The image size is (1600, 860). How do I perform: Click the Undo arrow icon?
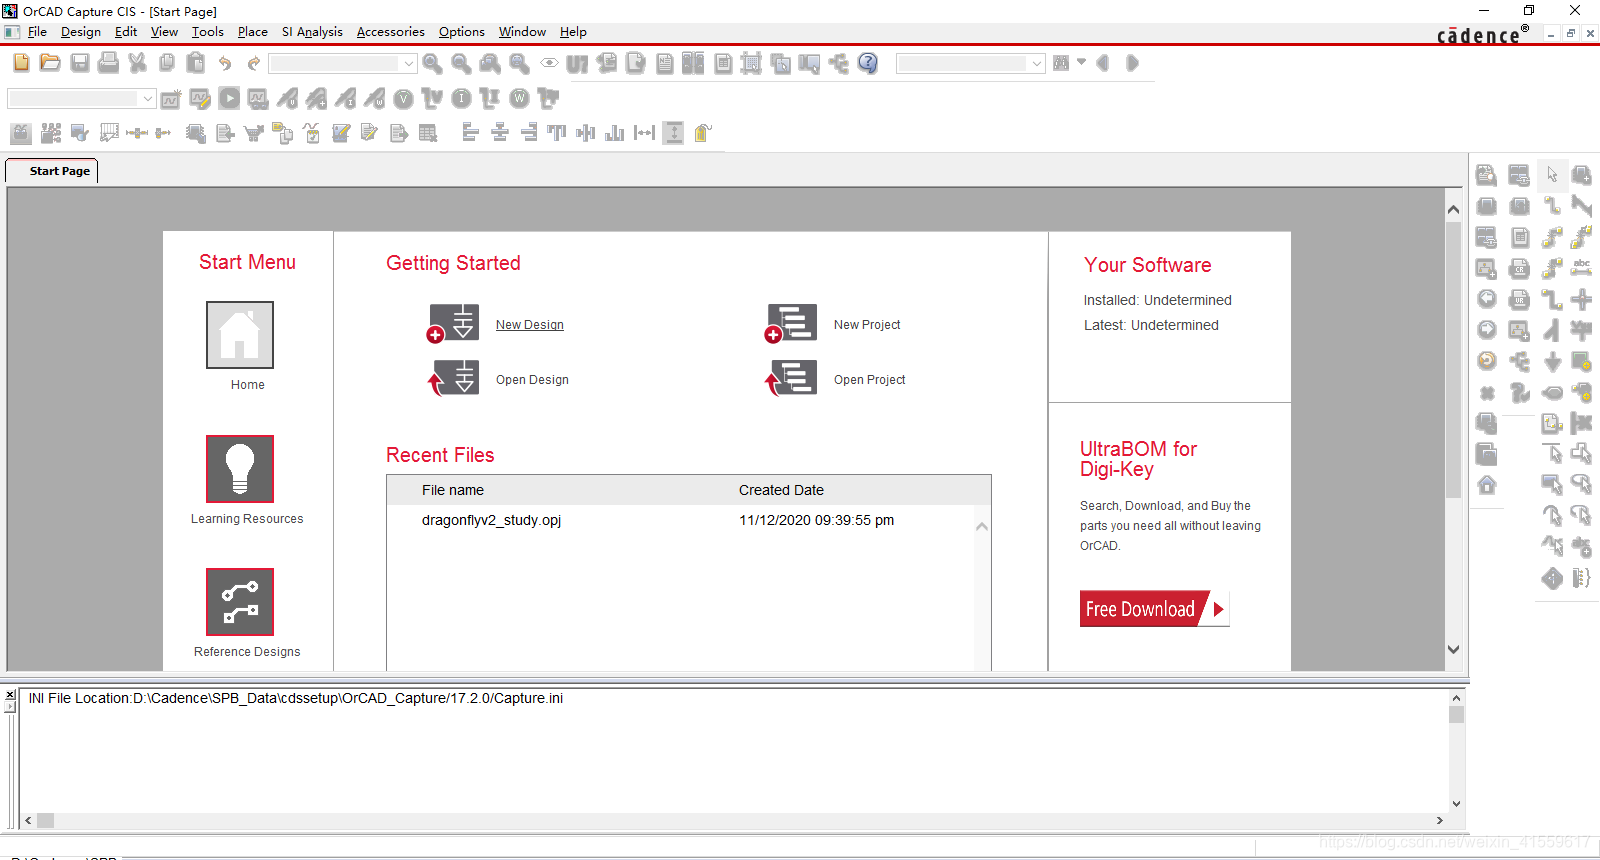225,63
